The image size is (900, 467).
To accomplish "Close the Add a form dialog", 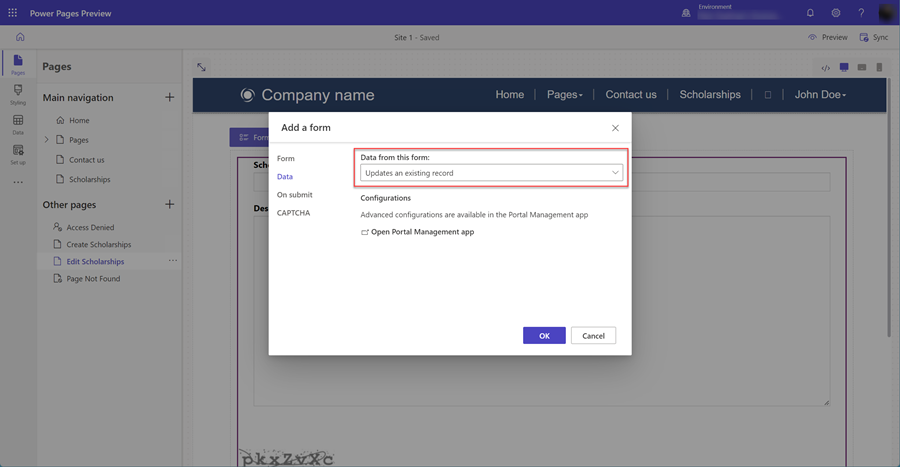I will (x=615, y=128).
